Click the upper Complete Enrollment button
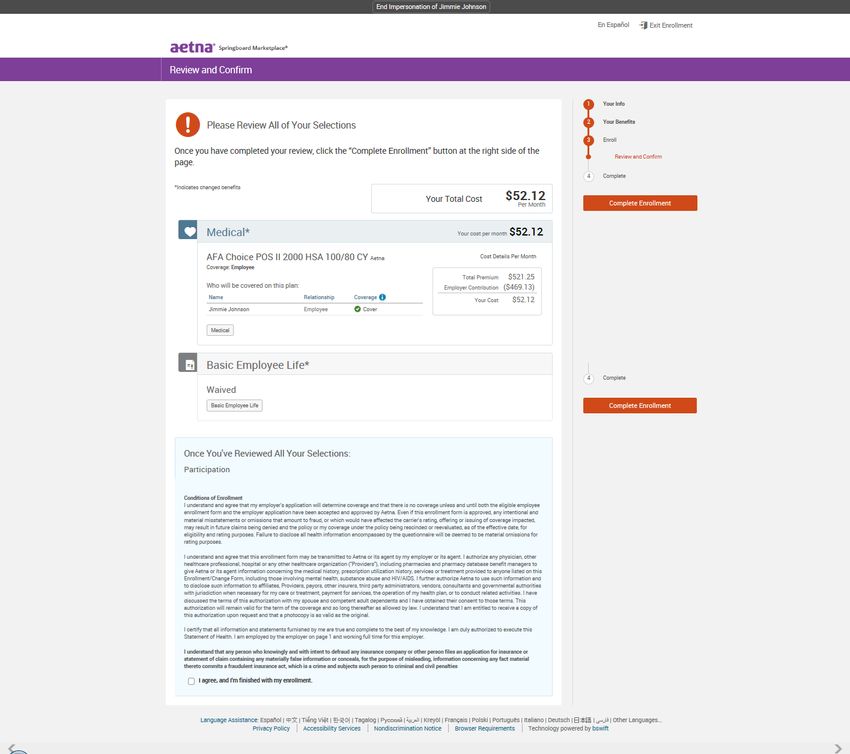Image resolution: width=850 pixels, height=754 pixels. pos(640,203)
